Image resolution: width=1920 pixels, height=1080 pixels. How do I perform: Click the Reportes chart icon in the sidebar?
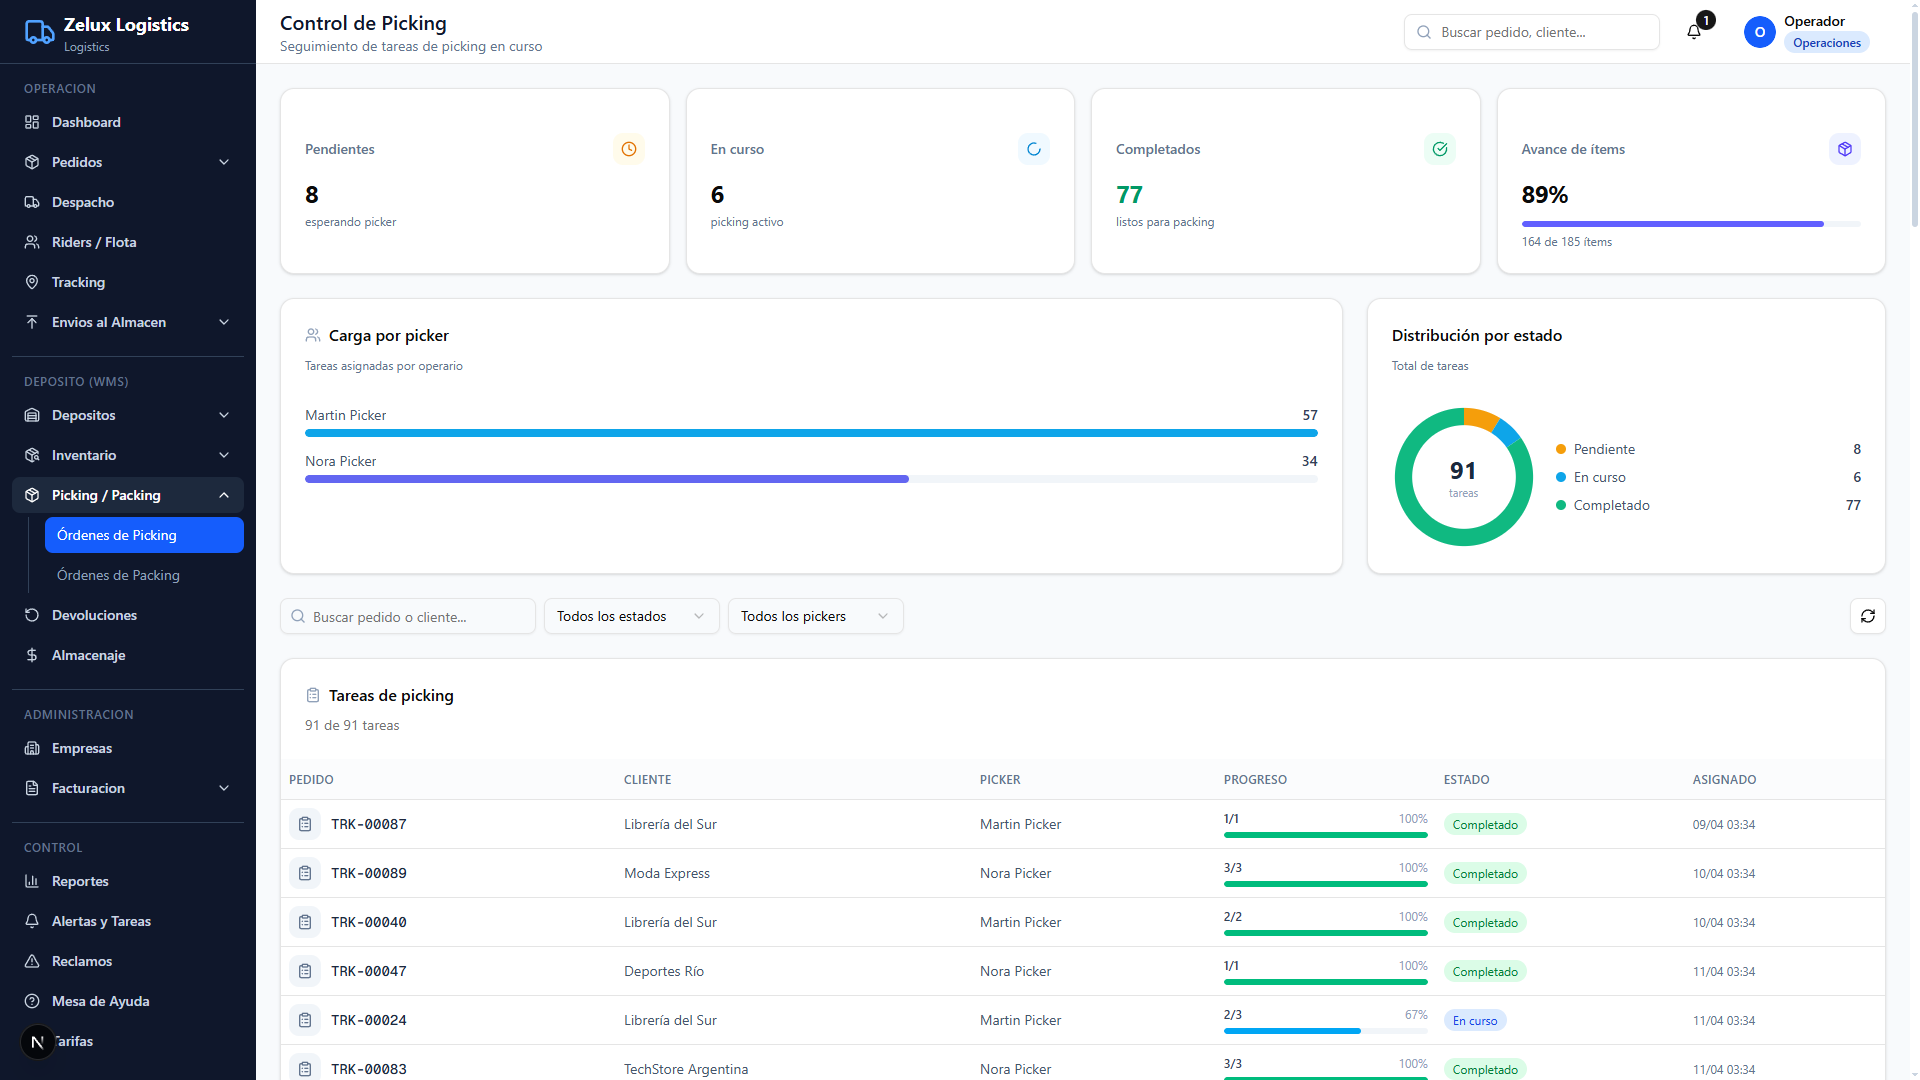click(x=32, y=881)
